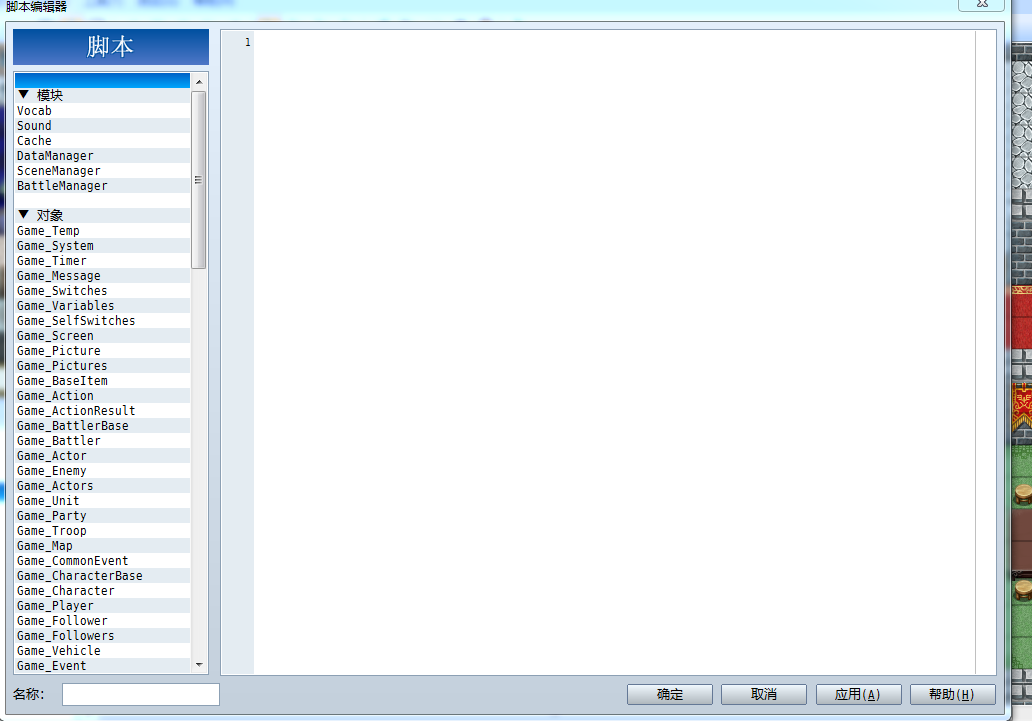Pick the Game_Event script
This screenshot has height=721, width=1032.
tap(102, 666)
